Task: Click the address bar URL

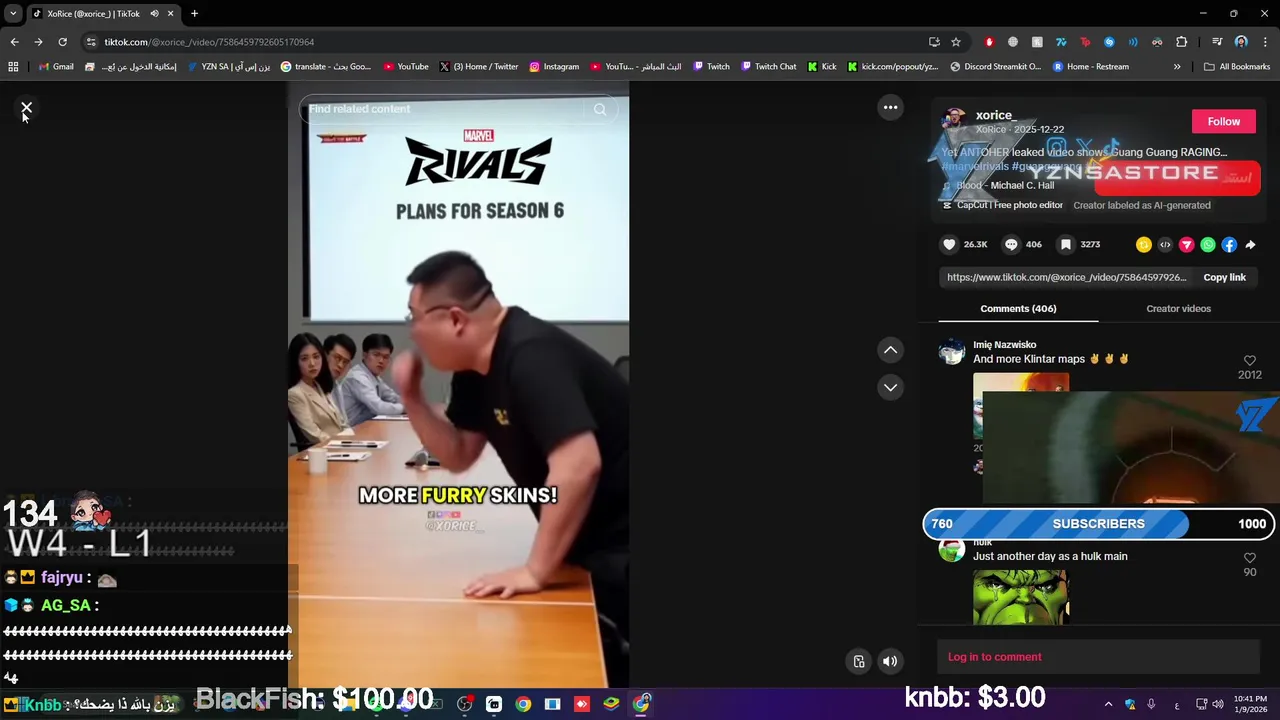Action: (209, 42)
